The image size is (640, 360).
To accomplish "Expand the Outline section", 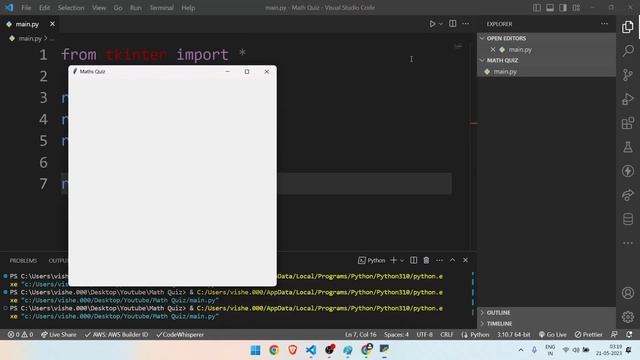I will coord(498,313).
